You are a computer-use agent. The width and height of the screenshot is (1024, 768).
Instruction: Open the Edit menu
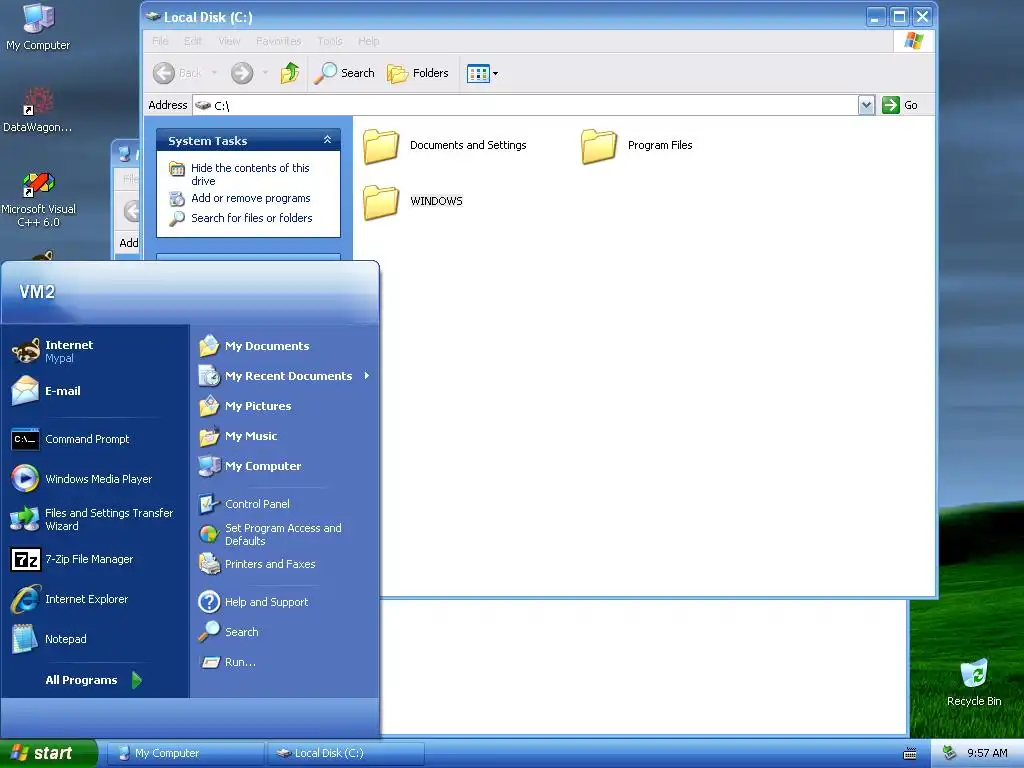coord(193,41)
